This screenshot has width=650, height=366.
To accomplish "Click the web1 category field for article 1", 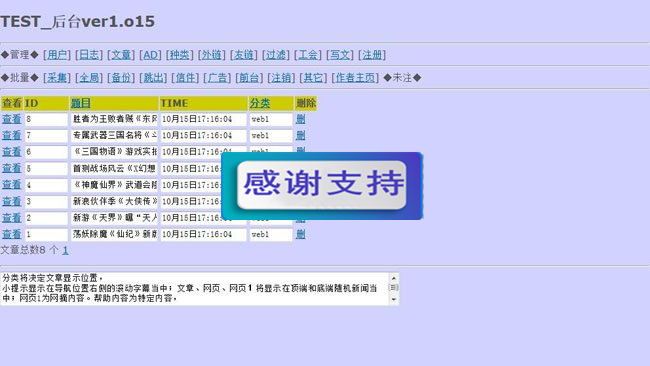I will [271, 235].
